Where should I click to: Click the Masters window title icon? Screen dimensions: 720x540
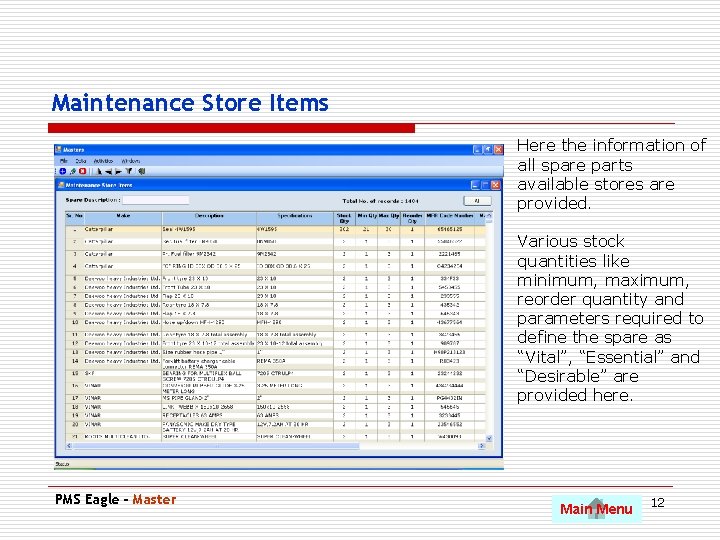tap(58, 150)
